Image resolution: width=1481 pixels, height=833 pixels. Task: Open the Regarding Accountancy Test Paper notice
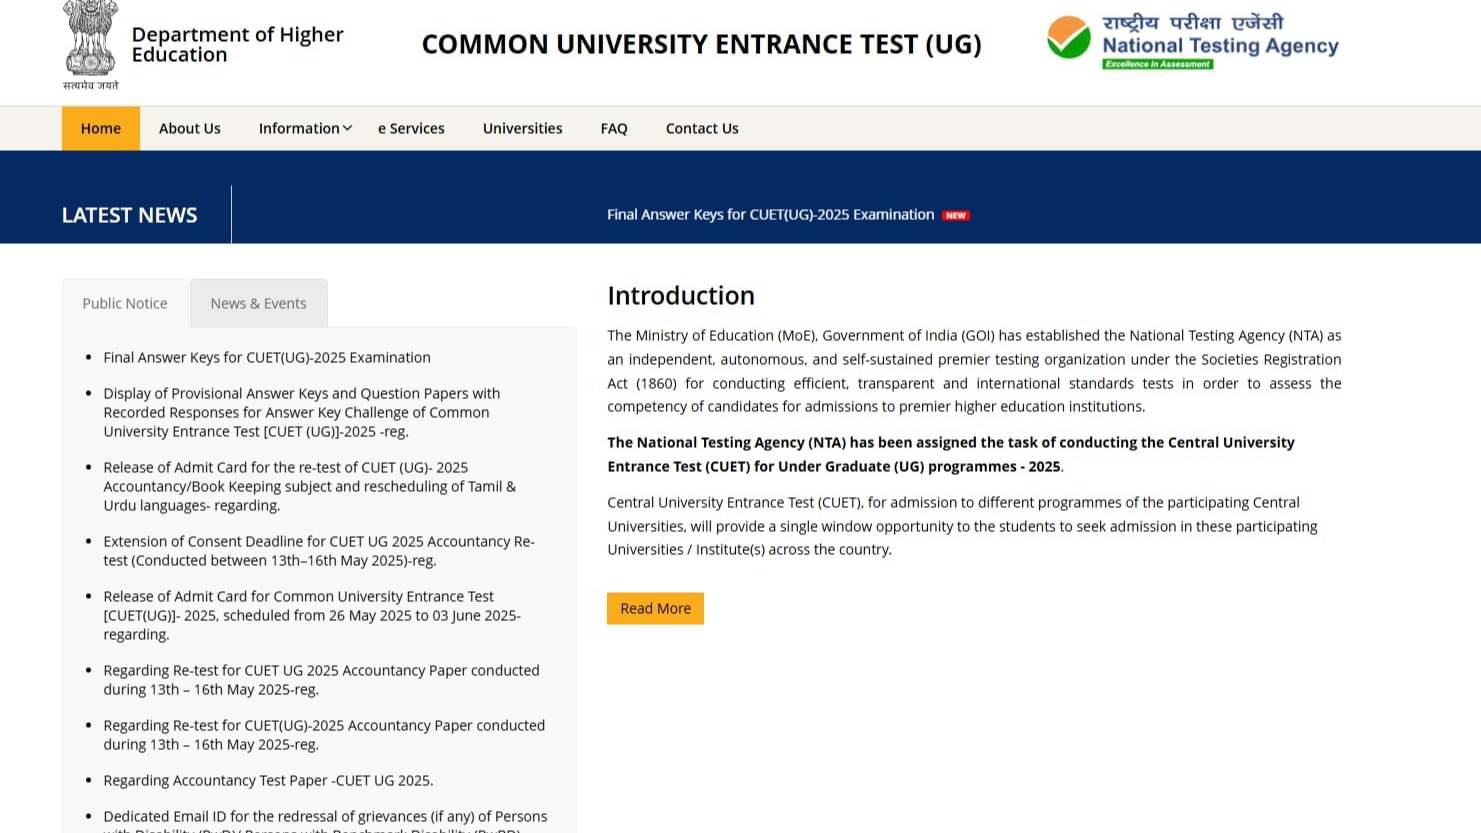[268, 780]
